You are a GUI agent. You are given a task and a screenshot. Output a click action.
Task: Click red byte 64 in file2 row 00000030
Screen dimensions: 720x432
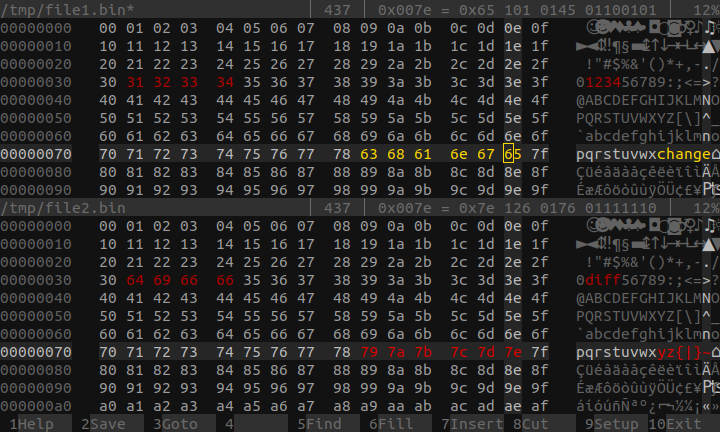[135, 280]
